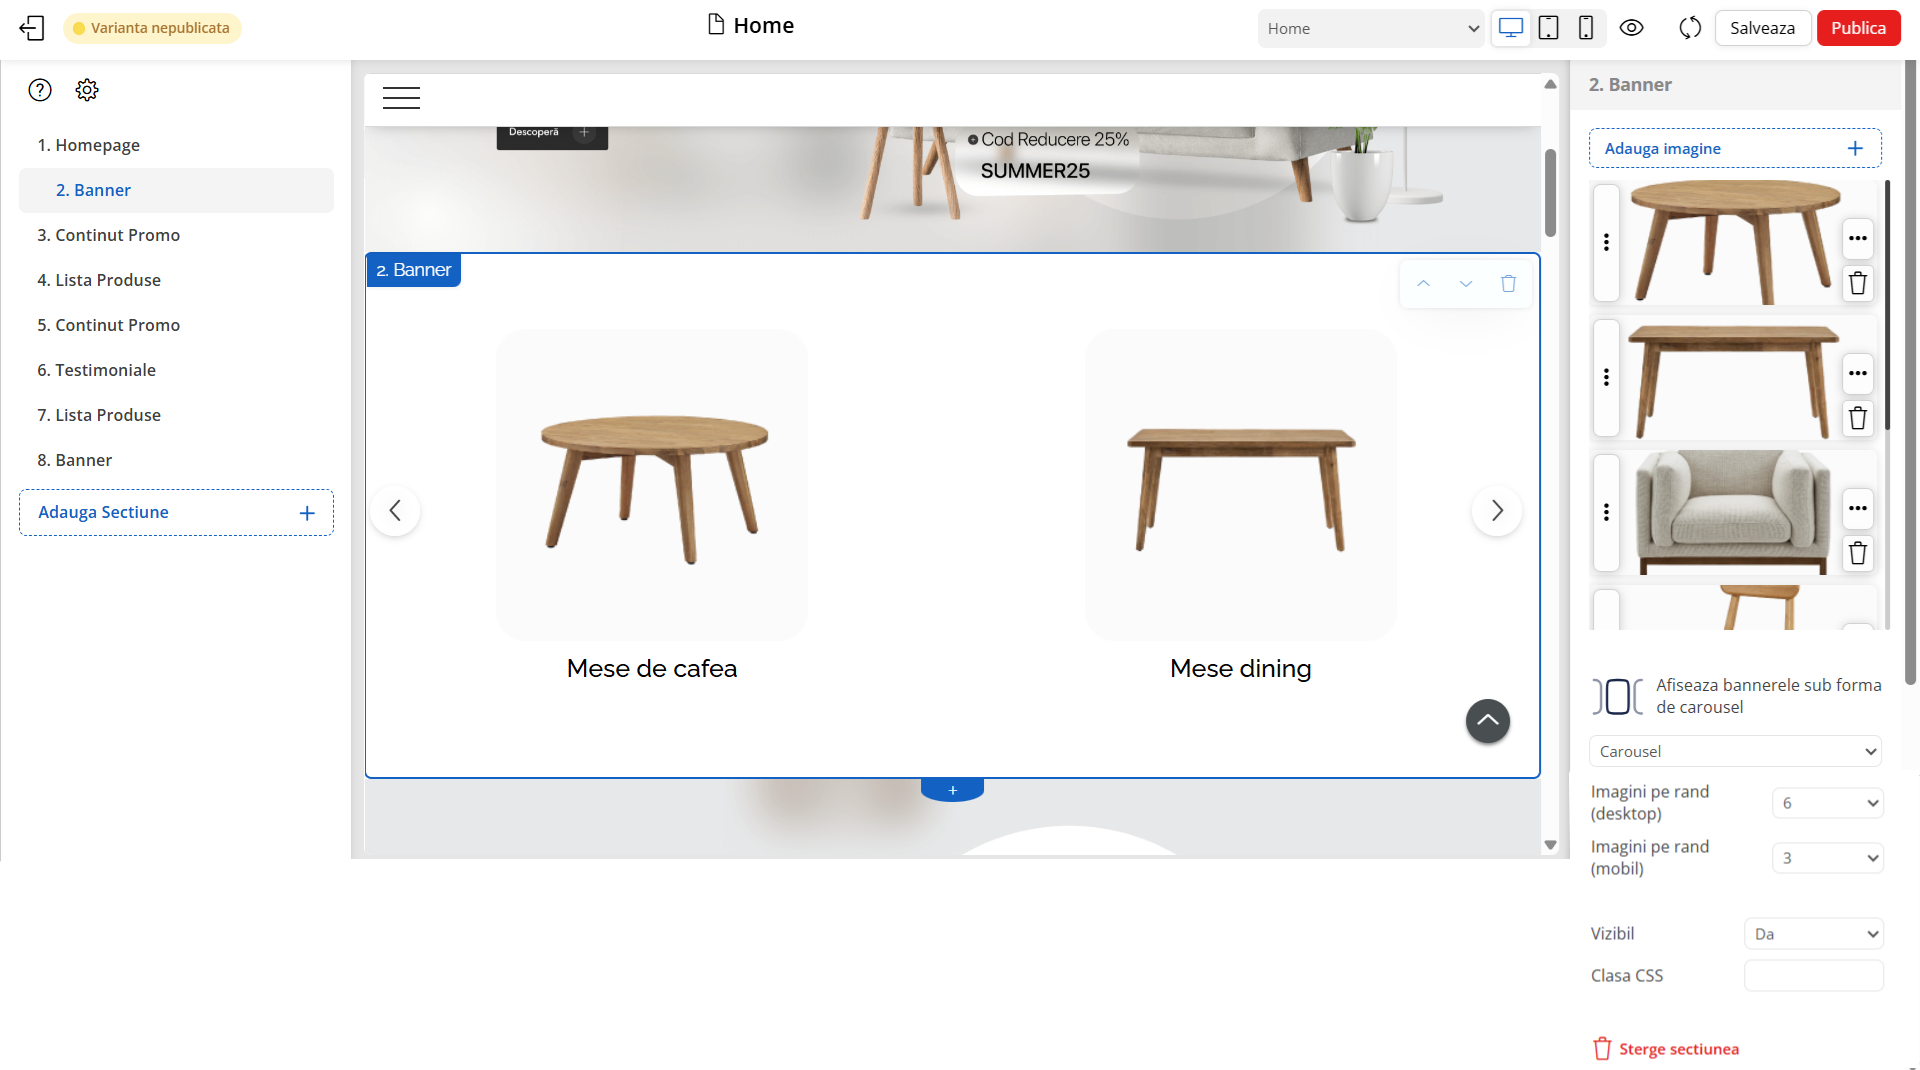Click the refresh/reload icon
The height and width of the screenshot is (1070, 1920).
(x=1690, y=28)
